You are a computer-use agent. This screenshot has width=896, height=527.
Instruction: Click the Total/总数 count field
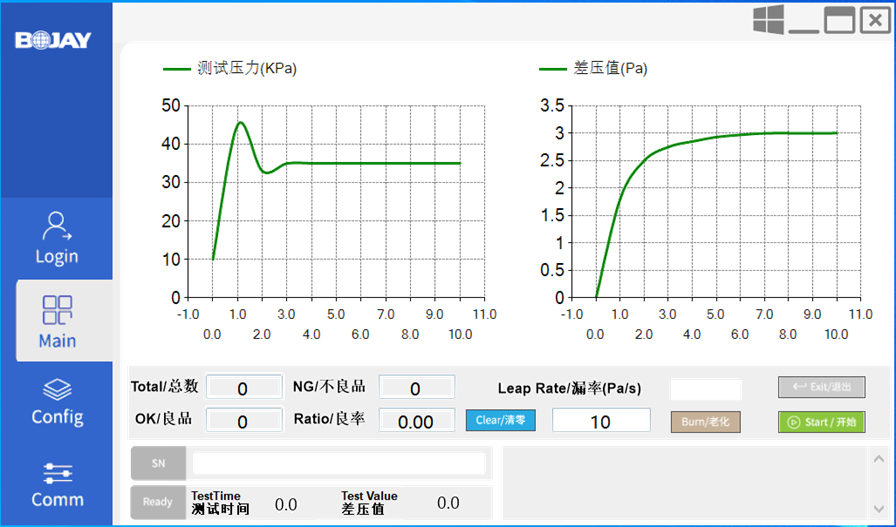click(243, 388)
